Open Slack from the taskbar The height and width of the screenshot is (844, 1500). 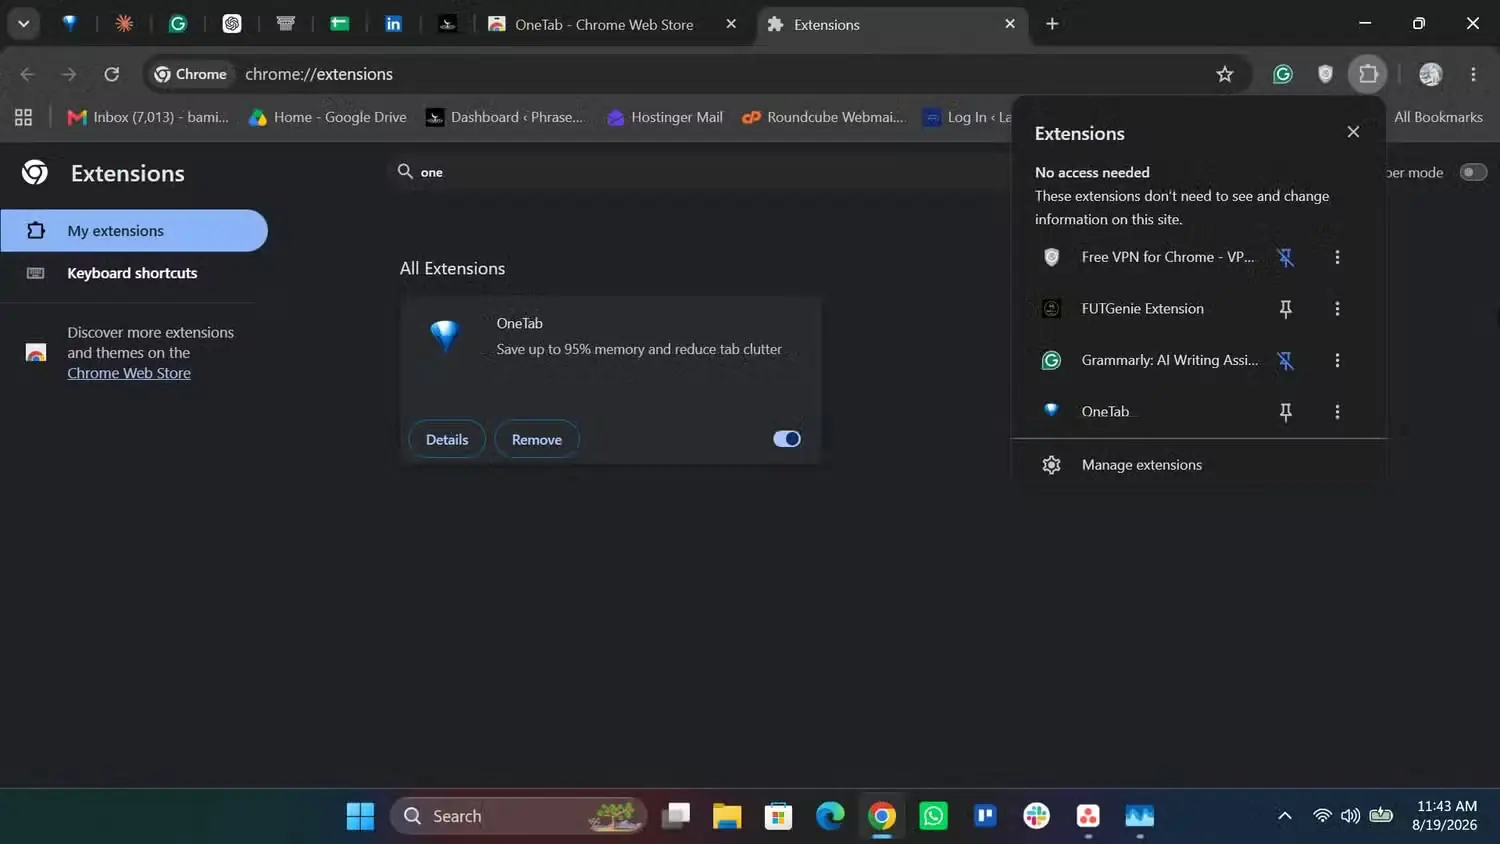[x=1037, y=816]
